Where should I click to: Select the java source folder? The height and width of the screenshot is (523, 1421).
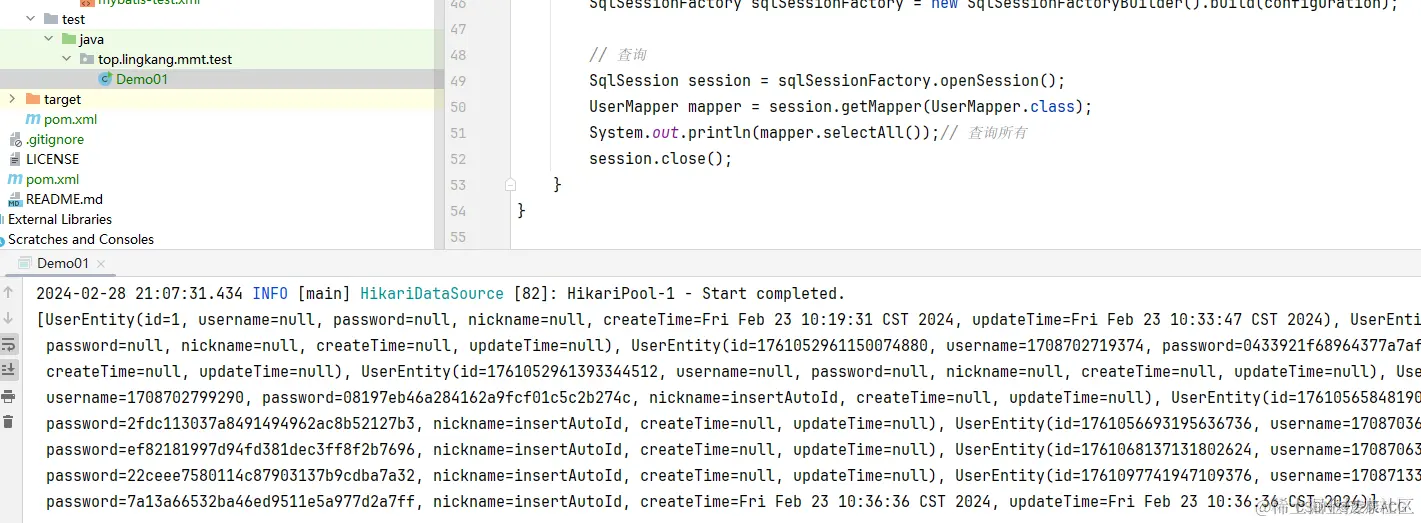tap(91, 39)
